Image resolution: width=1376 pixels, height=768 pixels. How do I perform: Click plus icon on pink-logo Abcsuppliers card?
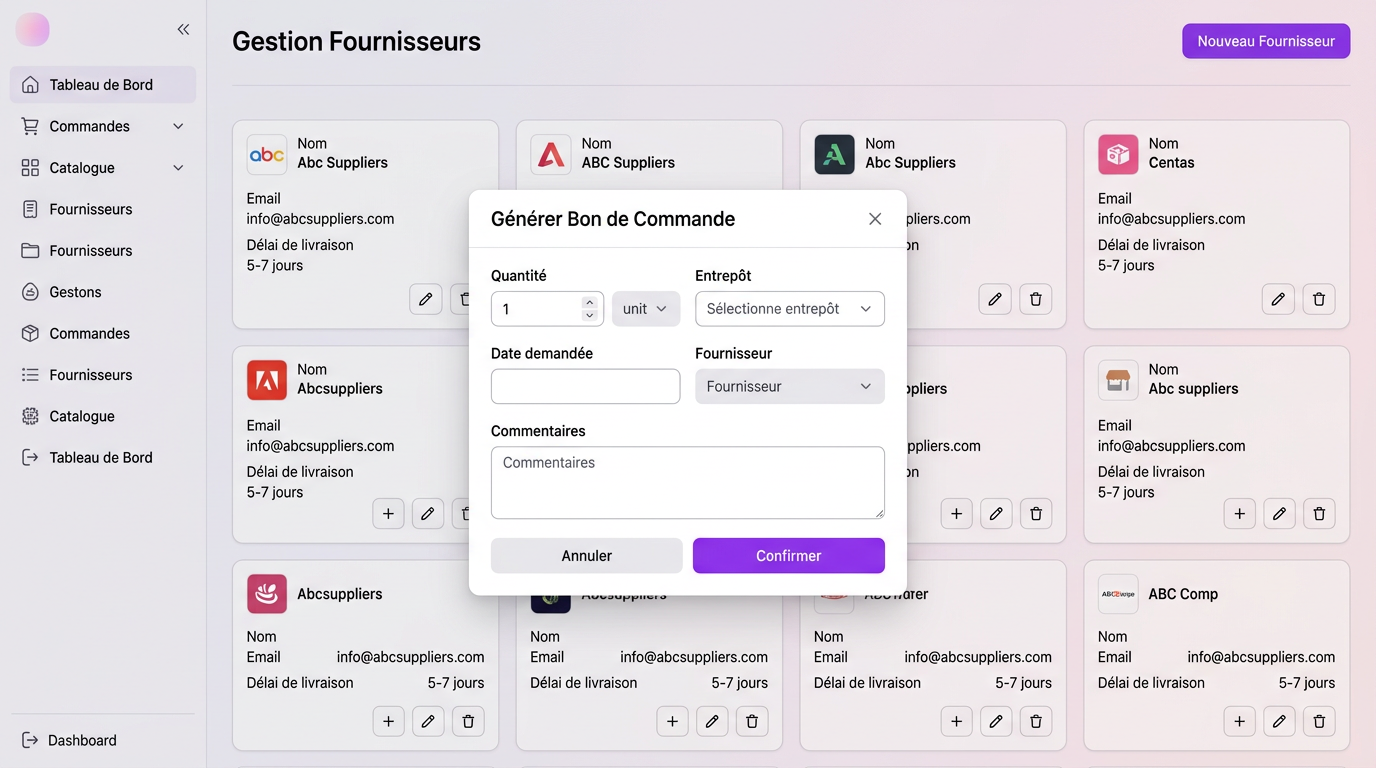click(x=388, y=721)
